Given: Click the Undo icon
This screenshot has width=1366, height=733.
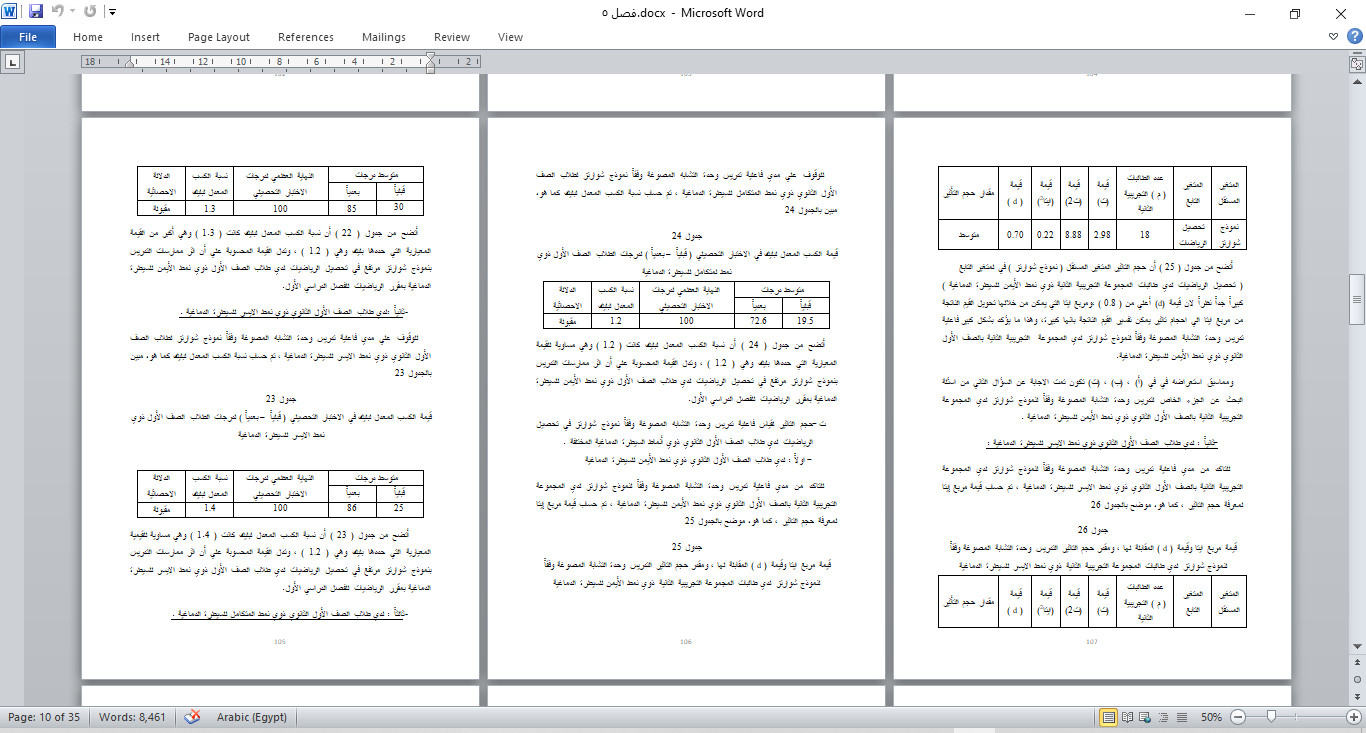Looking at the screenshot, I should (x=59, y=12).
